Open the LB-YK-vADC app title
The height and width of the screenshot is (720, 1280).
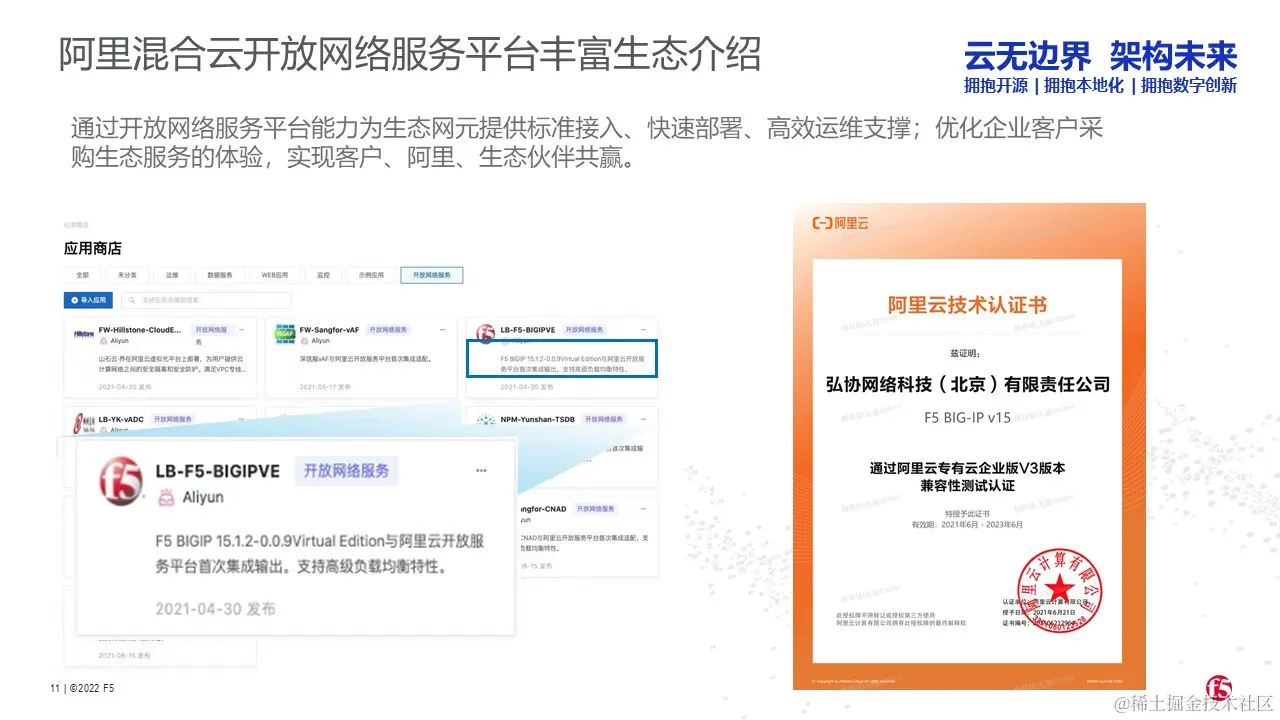tap(121, 419)
